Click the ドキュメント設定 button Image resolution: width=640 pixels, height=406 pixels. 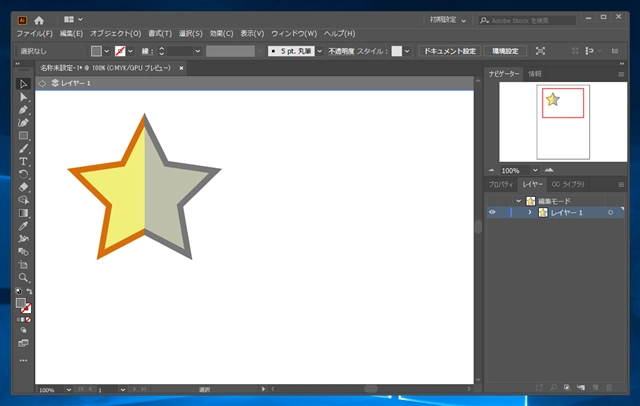(x=450, y=51)
